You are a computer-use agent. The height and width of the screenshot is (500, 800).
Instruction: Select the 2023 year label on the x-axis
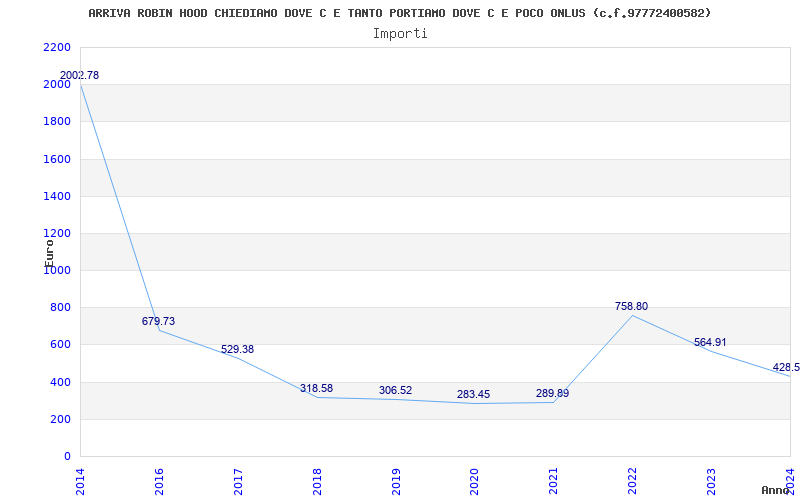click(712, 481)
